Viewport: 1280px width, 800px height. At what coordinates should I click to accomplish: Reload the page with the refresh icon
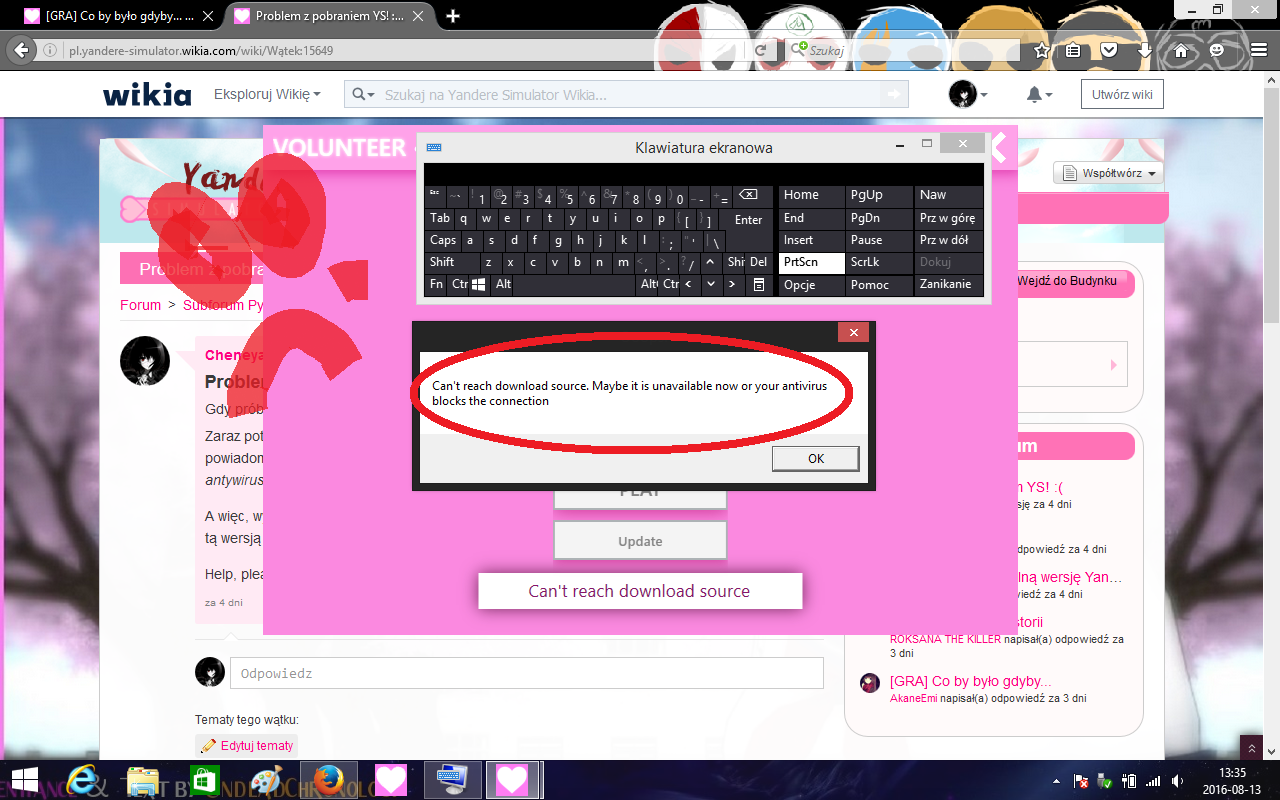[x=761, y=50]
